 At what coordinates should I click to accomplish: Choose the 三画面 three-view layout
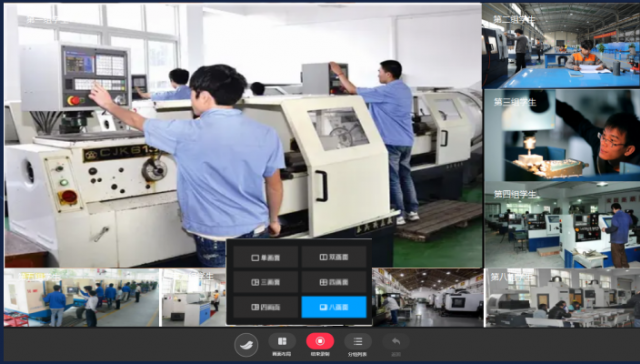(x=266, y=282)
